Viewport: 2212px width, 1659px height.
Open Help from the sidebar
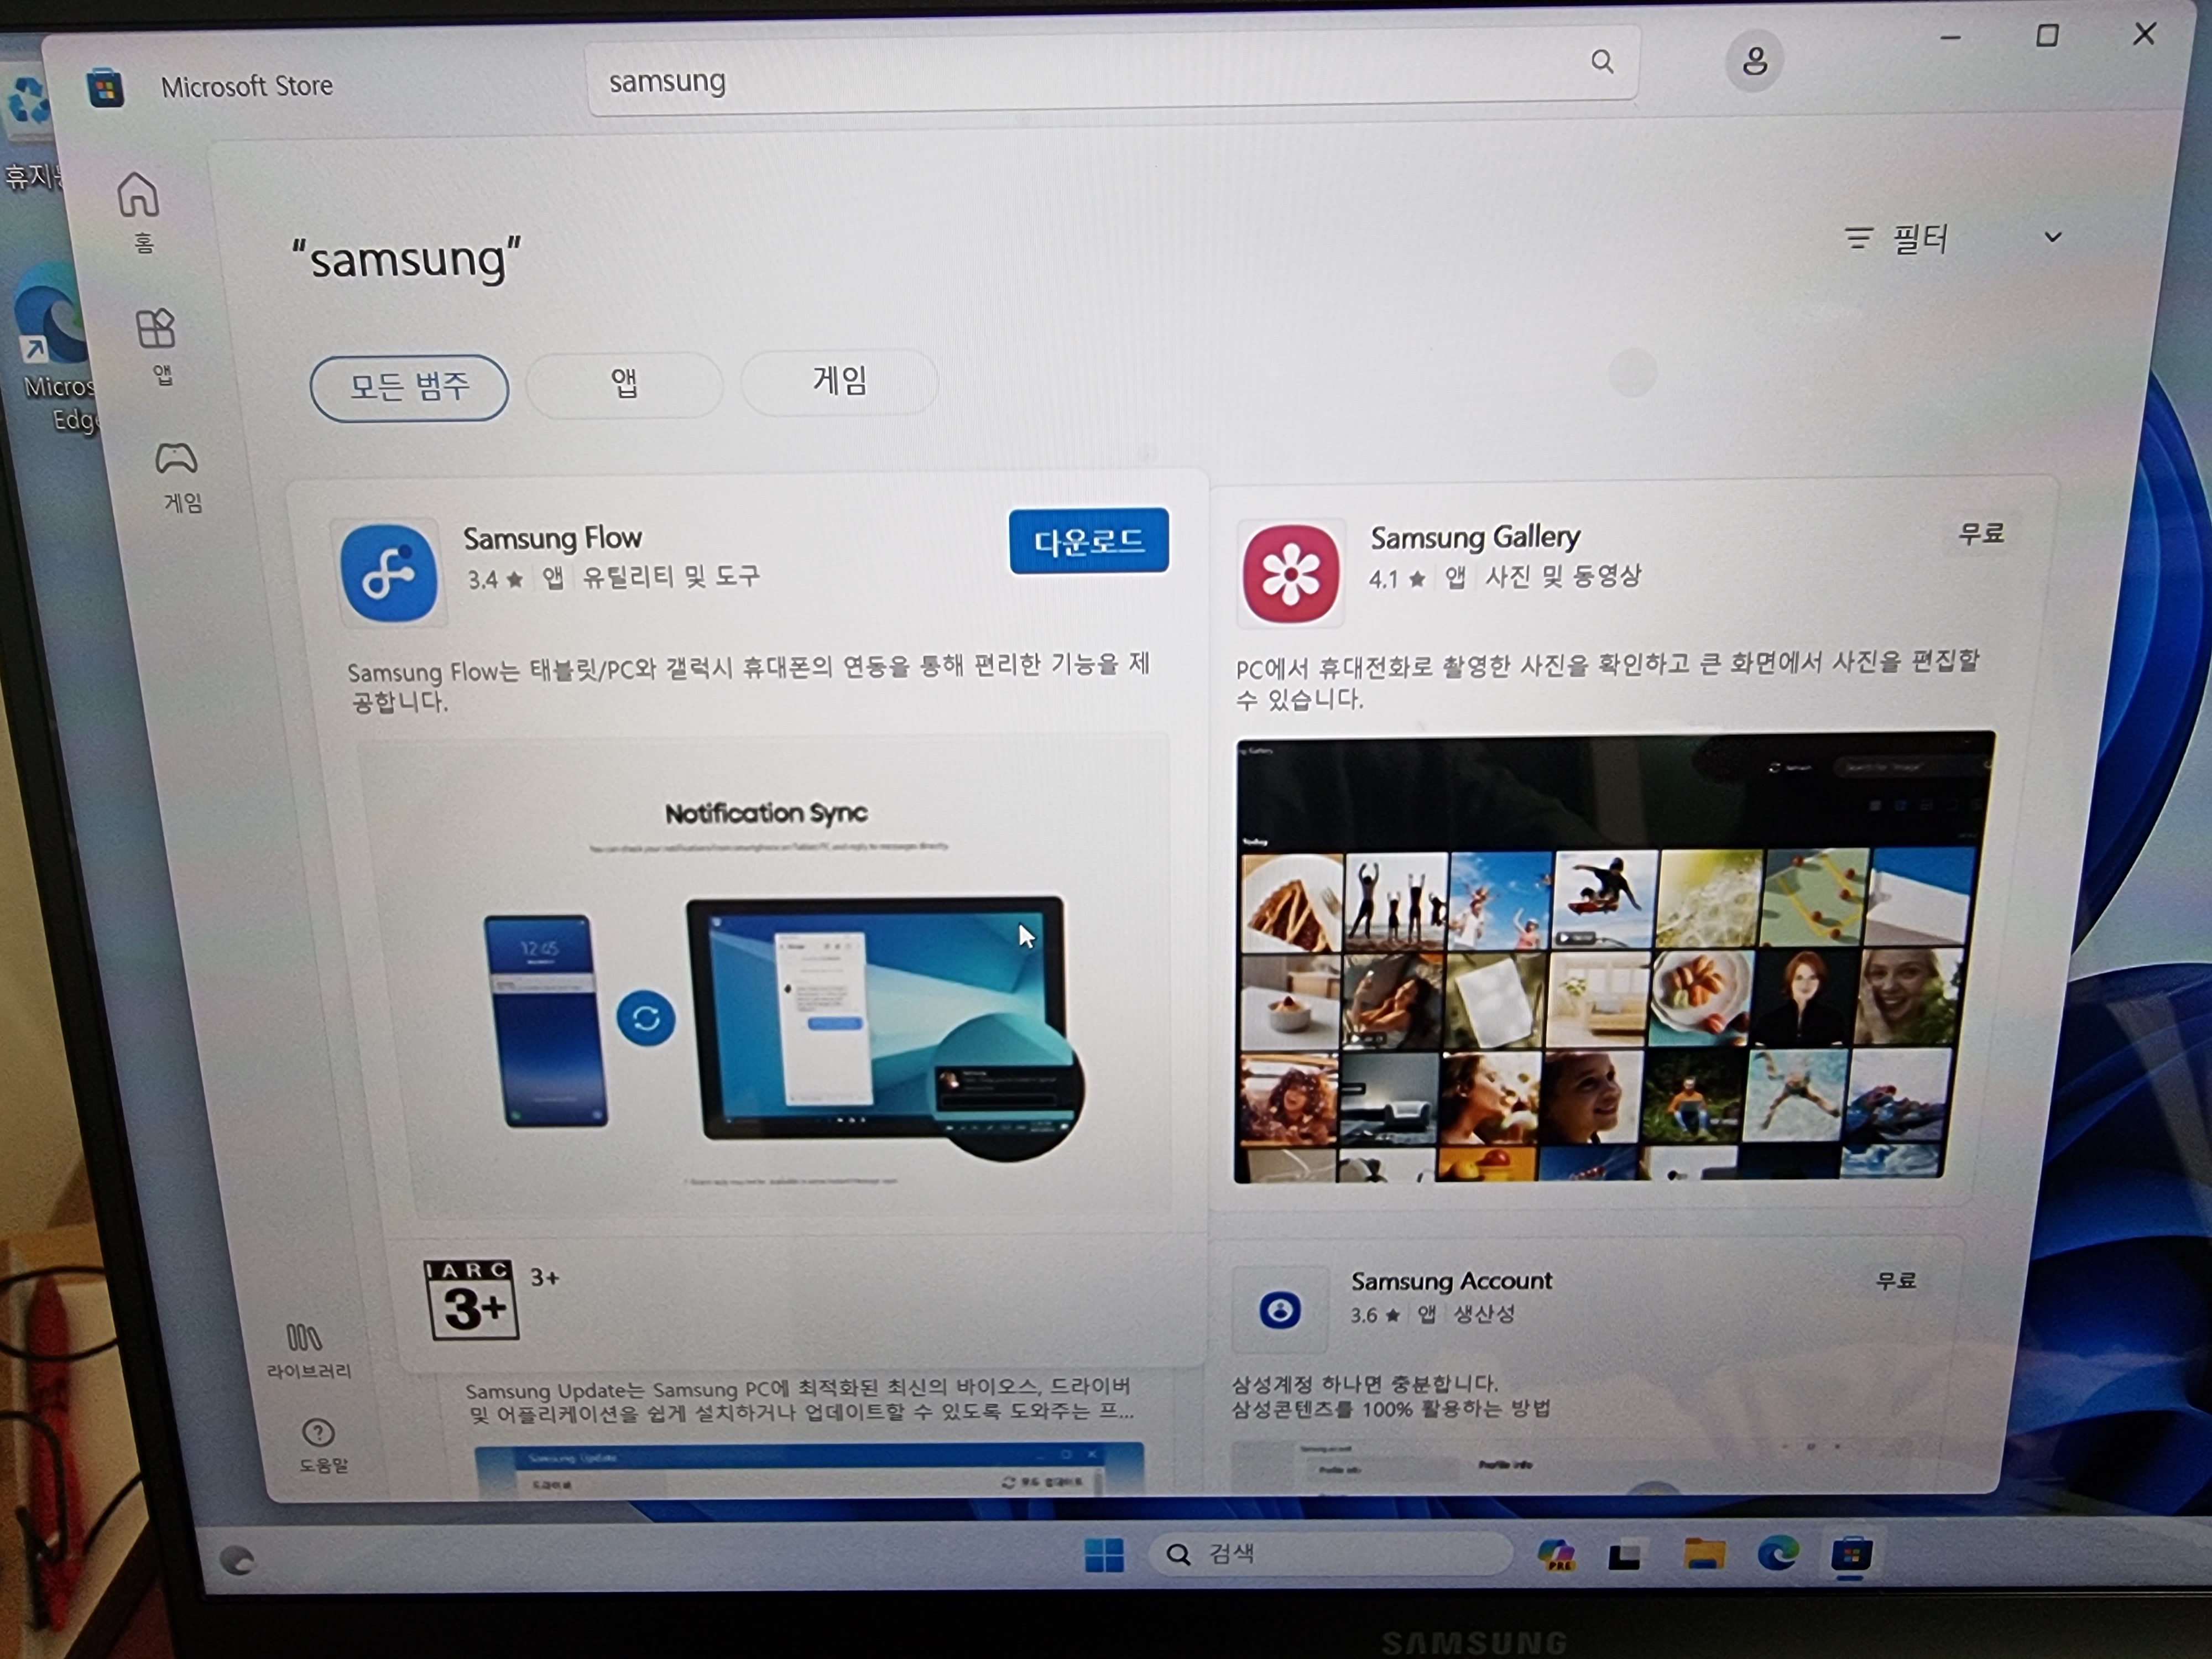coord(318,1434)
